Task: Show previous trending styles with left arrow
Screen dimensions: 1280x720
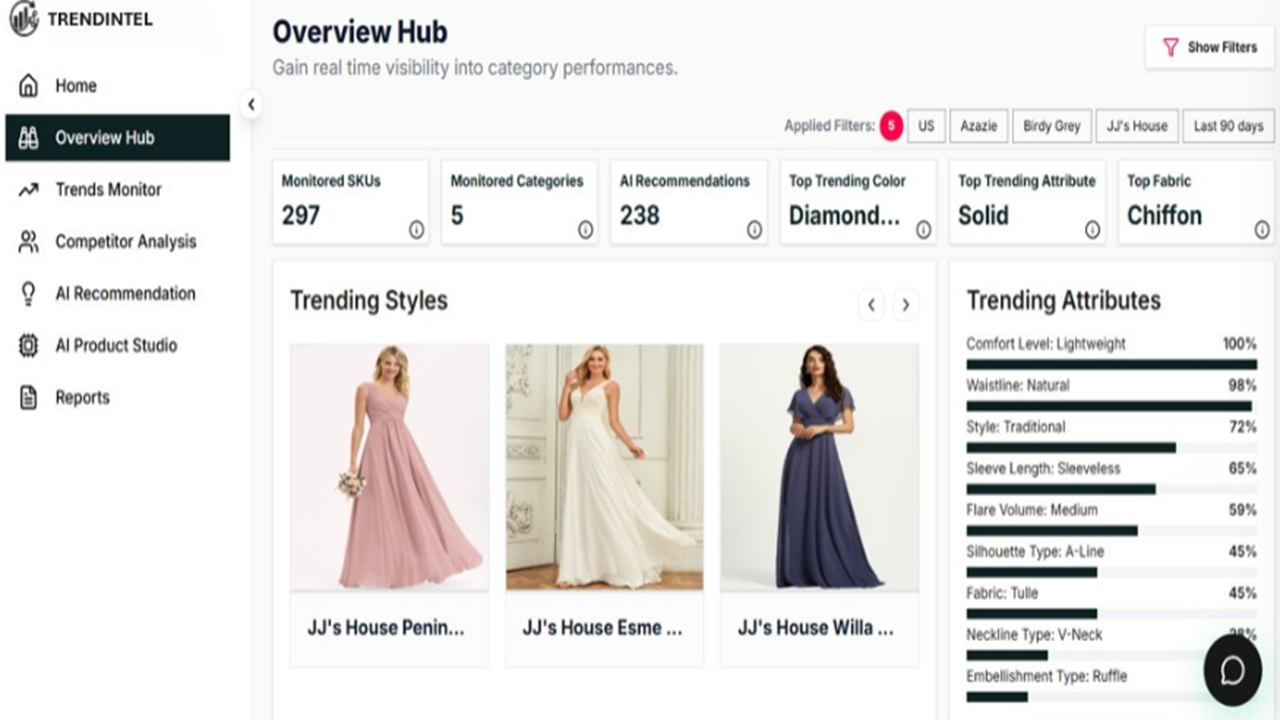Action: [871, 305]
